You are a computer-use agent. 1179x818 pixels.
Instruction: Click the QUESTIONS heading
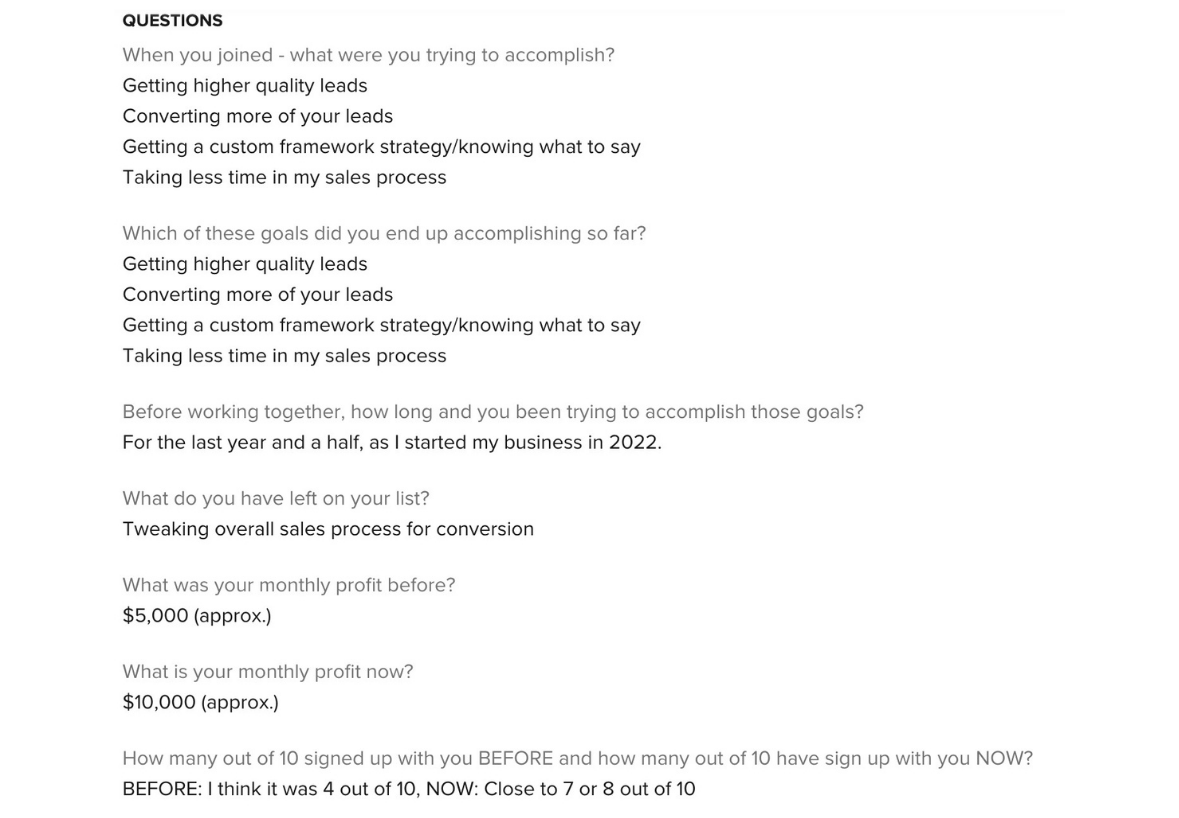tap(172, 20)
